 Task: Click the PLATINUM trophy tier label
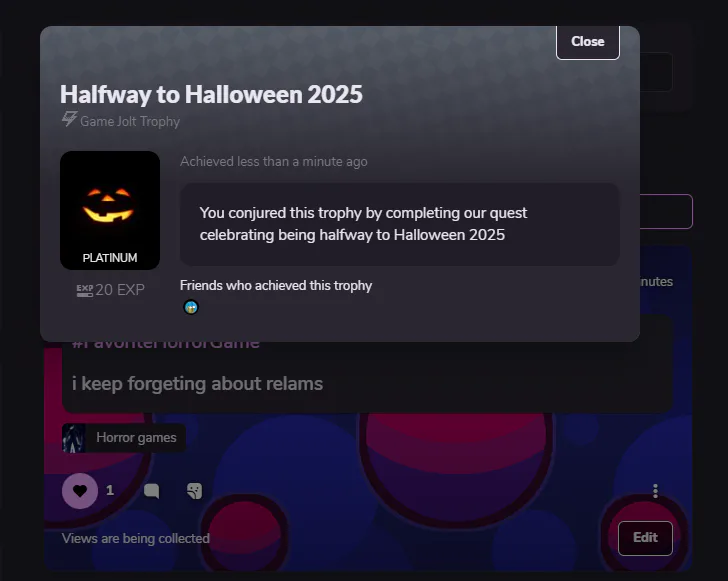coord(110,258)
